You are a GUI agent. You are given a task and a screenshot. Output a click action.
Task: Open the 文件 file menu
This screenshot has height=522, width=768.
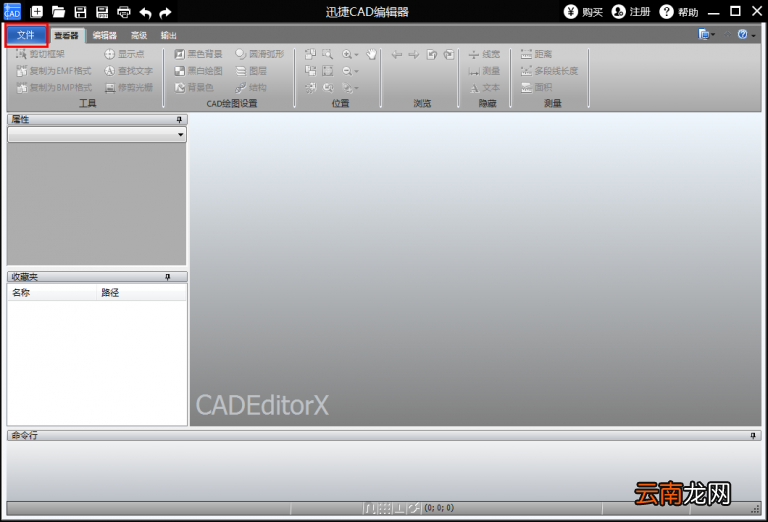pyautogui.click(x=26, y=35)
